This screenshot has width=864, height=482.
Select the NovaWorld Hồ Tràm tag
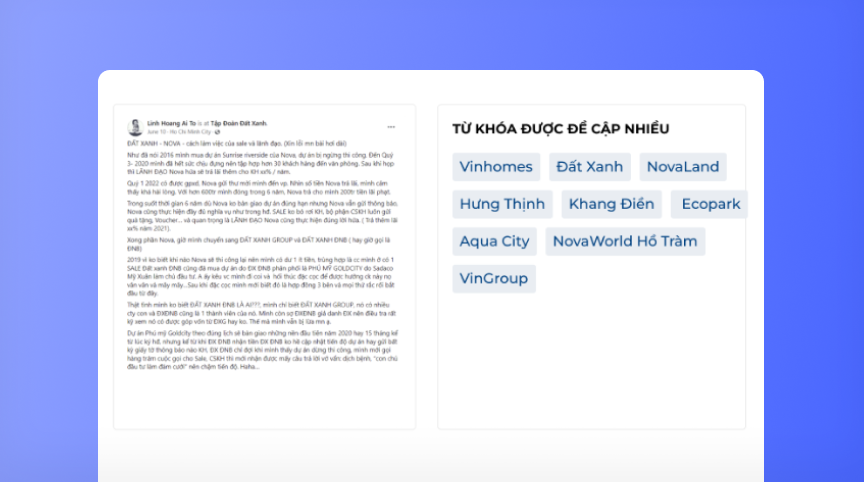[x=625, y=241]
